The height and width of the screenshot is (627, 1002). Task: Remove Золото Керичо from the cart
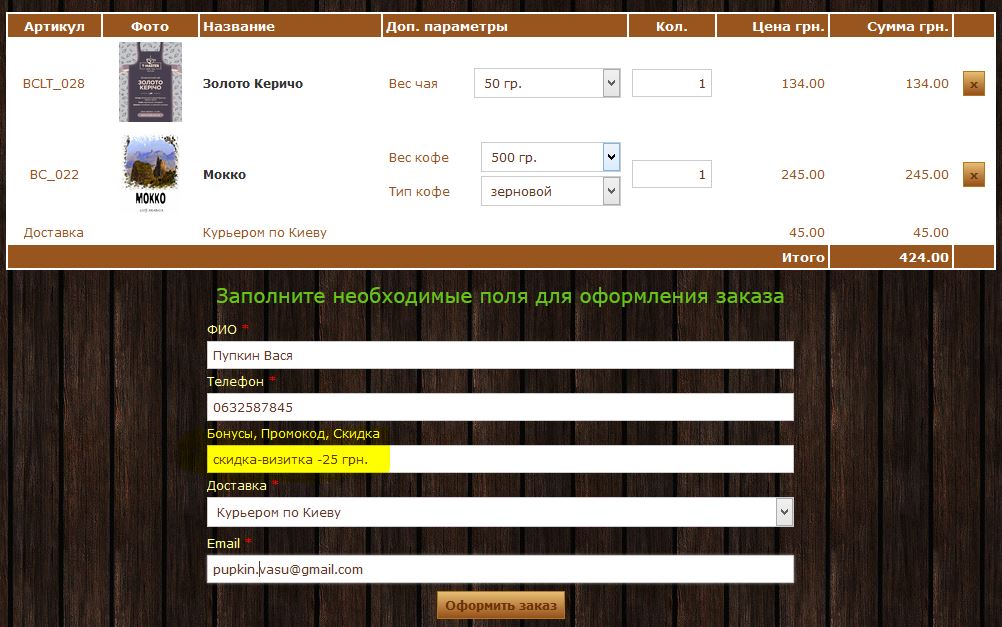coord(973,84)
